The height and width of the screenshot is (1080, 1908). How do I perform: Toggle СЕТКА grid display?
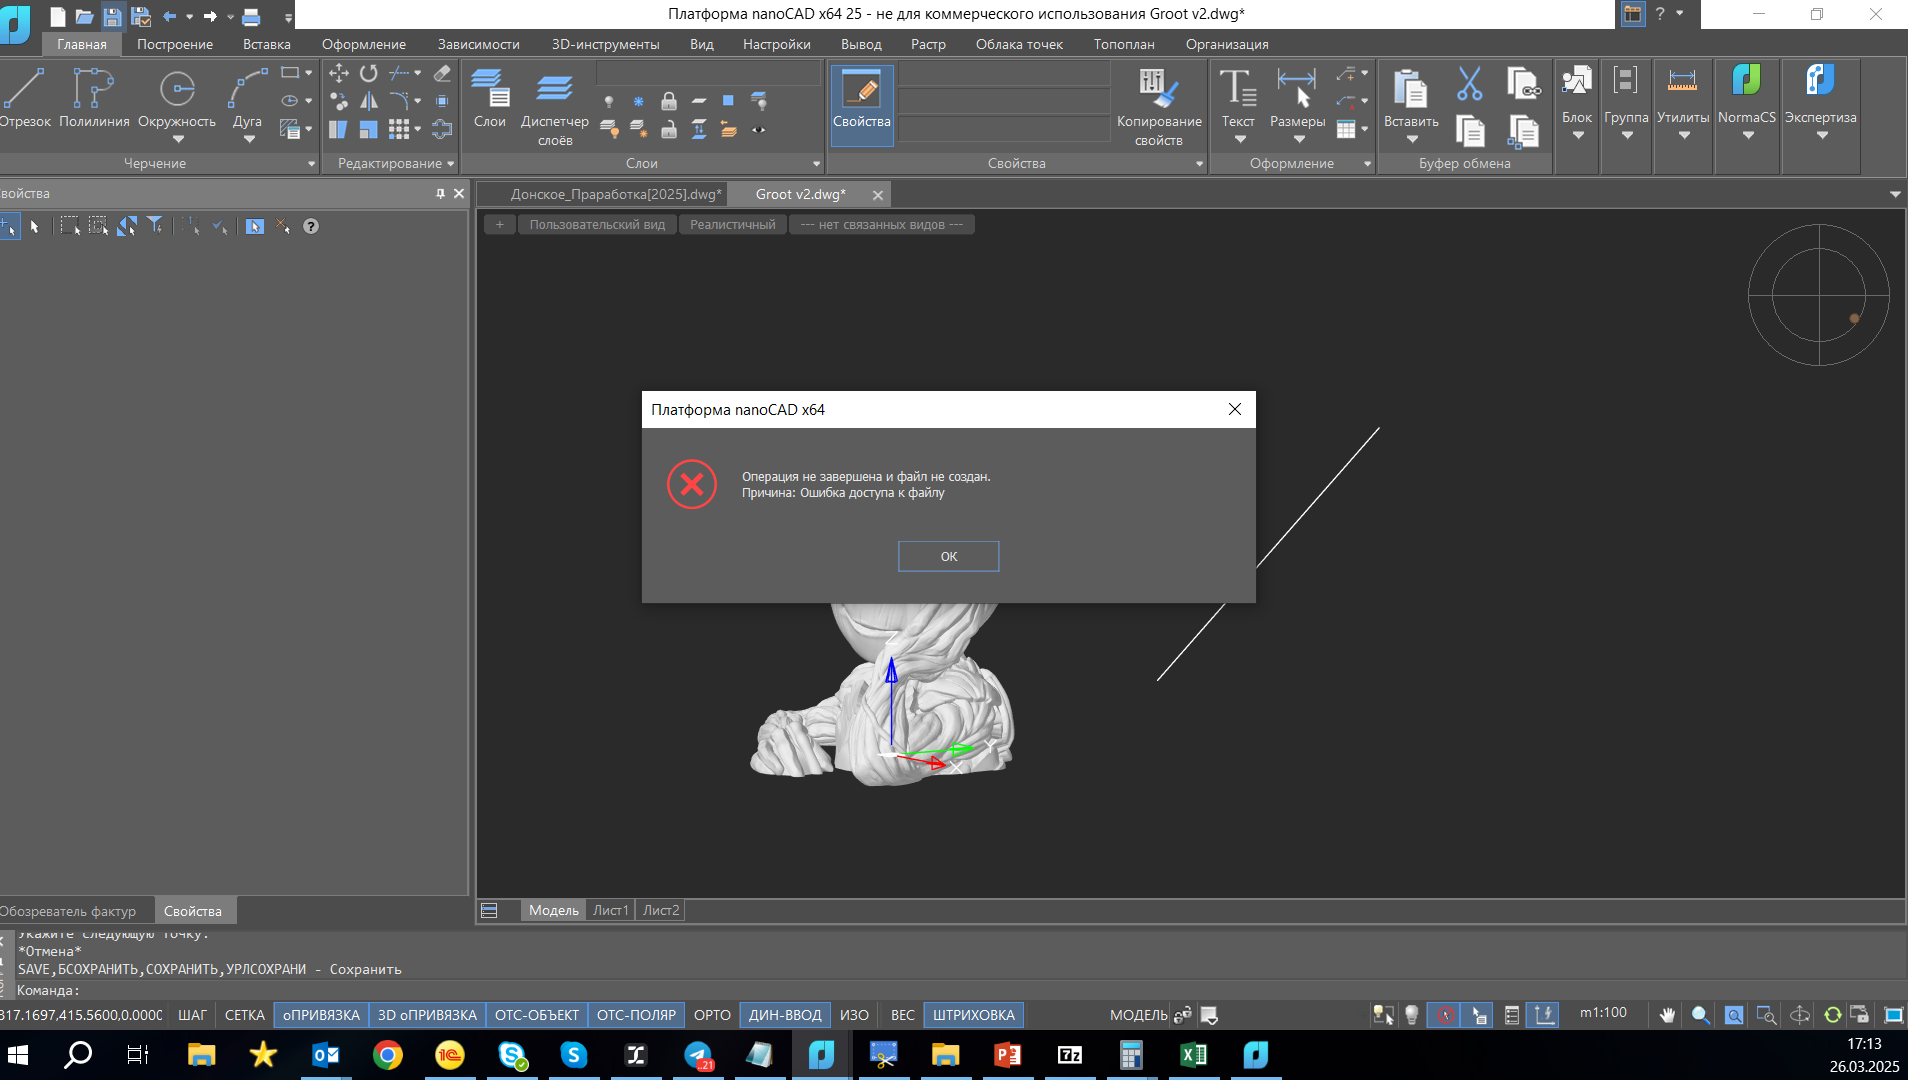(x=245, y=1015)
